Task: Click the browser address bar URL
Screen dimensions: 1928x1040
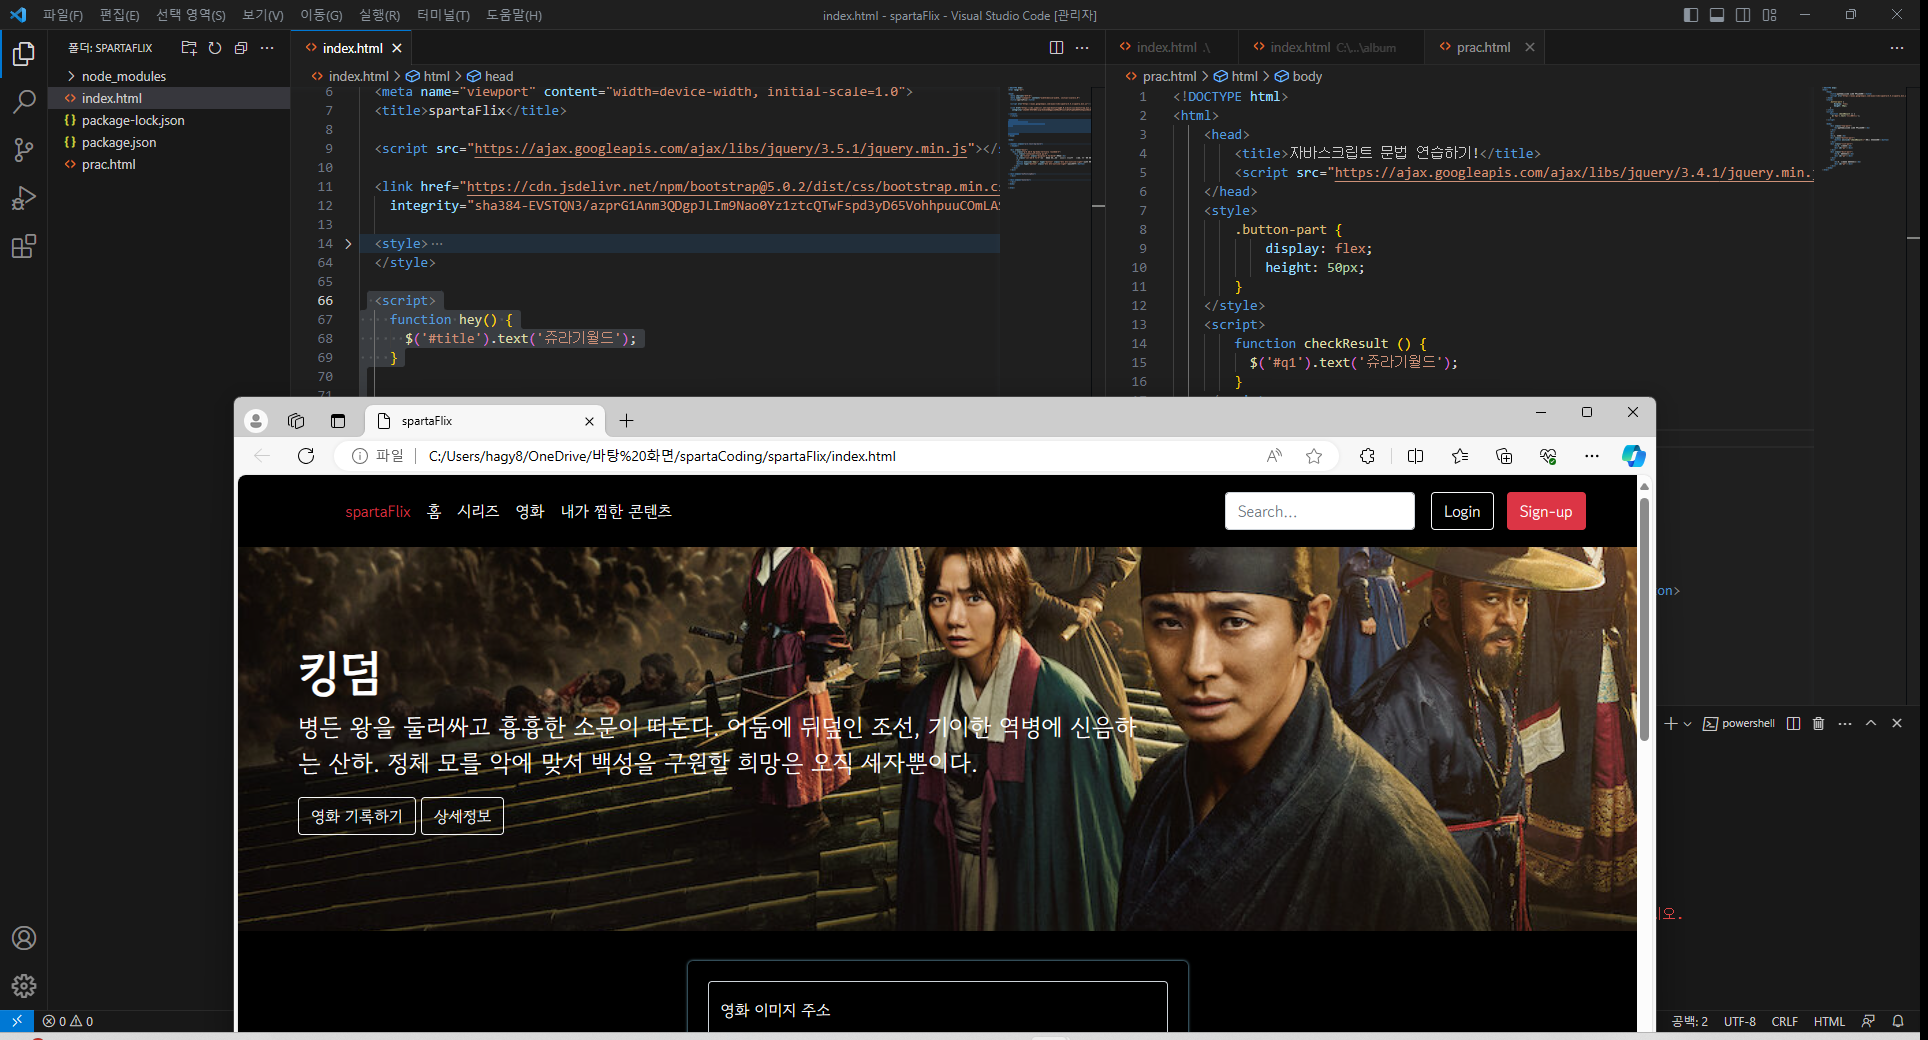Action: (662, 456)
